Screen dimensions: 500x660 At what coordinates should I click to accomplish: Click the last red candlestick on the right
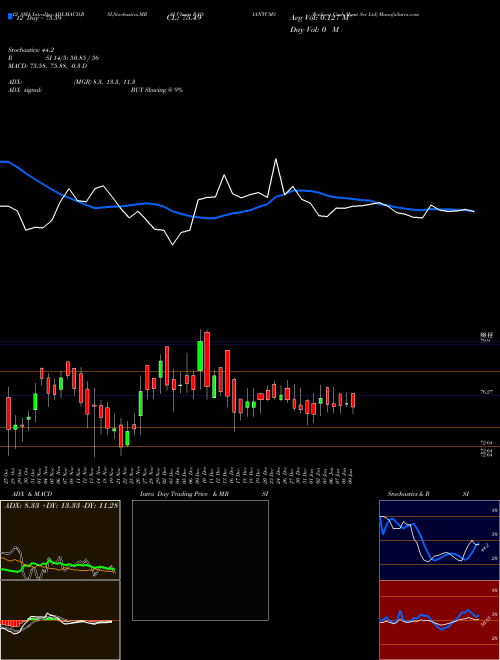point(353,400)
